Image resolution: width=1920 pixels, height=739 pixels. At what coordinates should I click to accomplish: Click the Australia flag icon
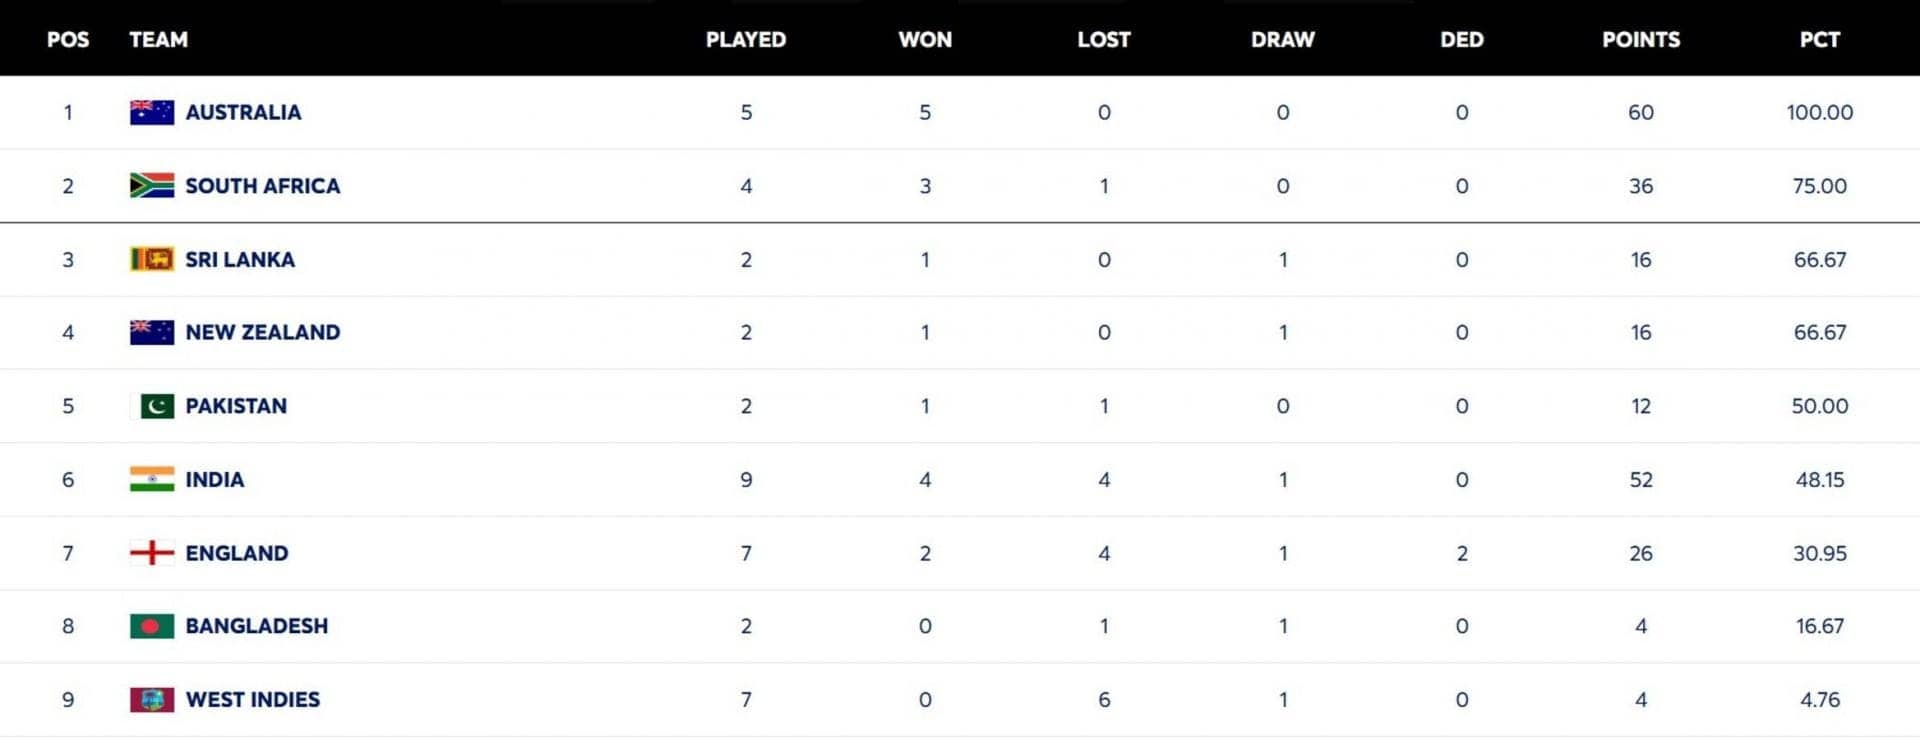coord(152,112)
